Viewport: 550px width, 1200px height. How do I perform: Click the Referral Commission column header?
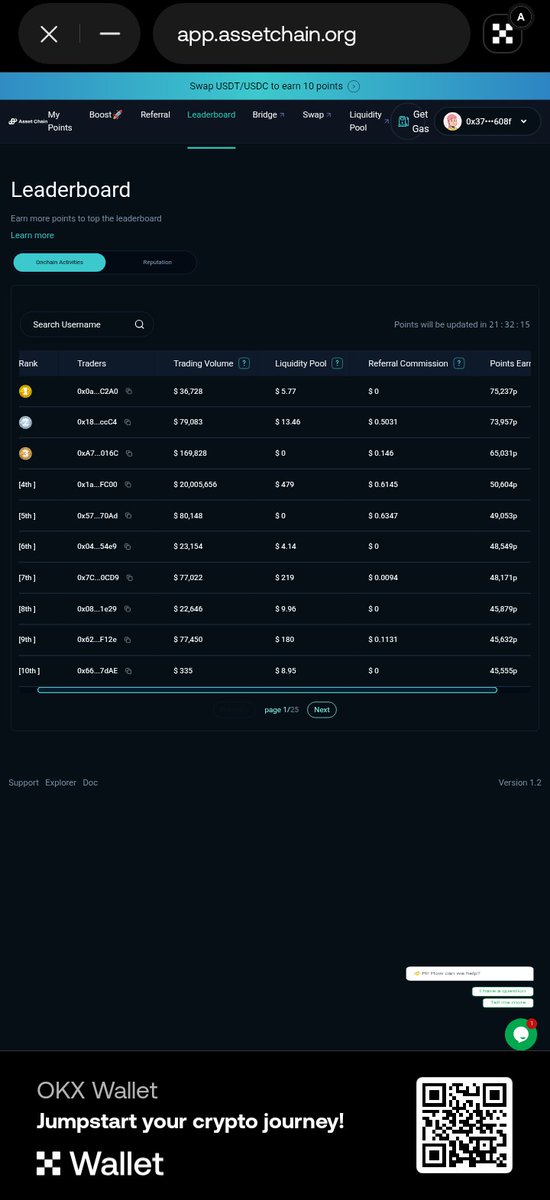point(408,363)
